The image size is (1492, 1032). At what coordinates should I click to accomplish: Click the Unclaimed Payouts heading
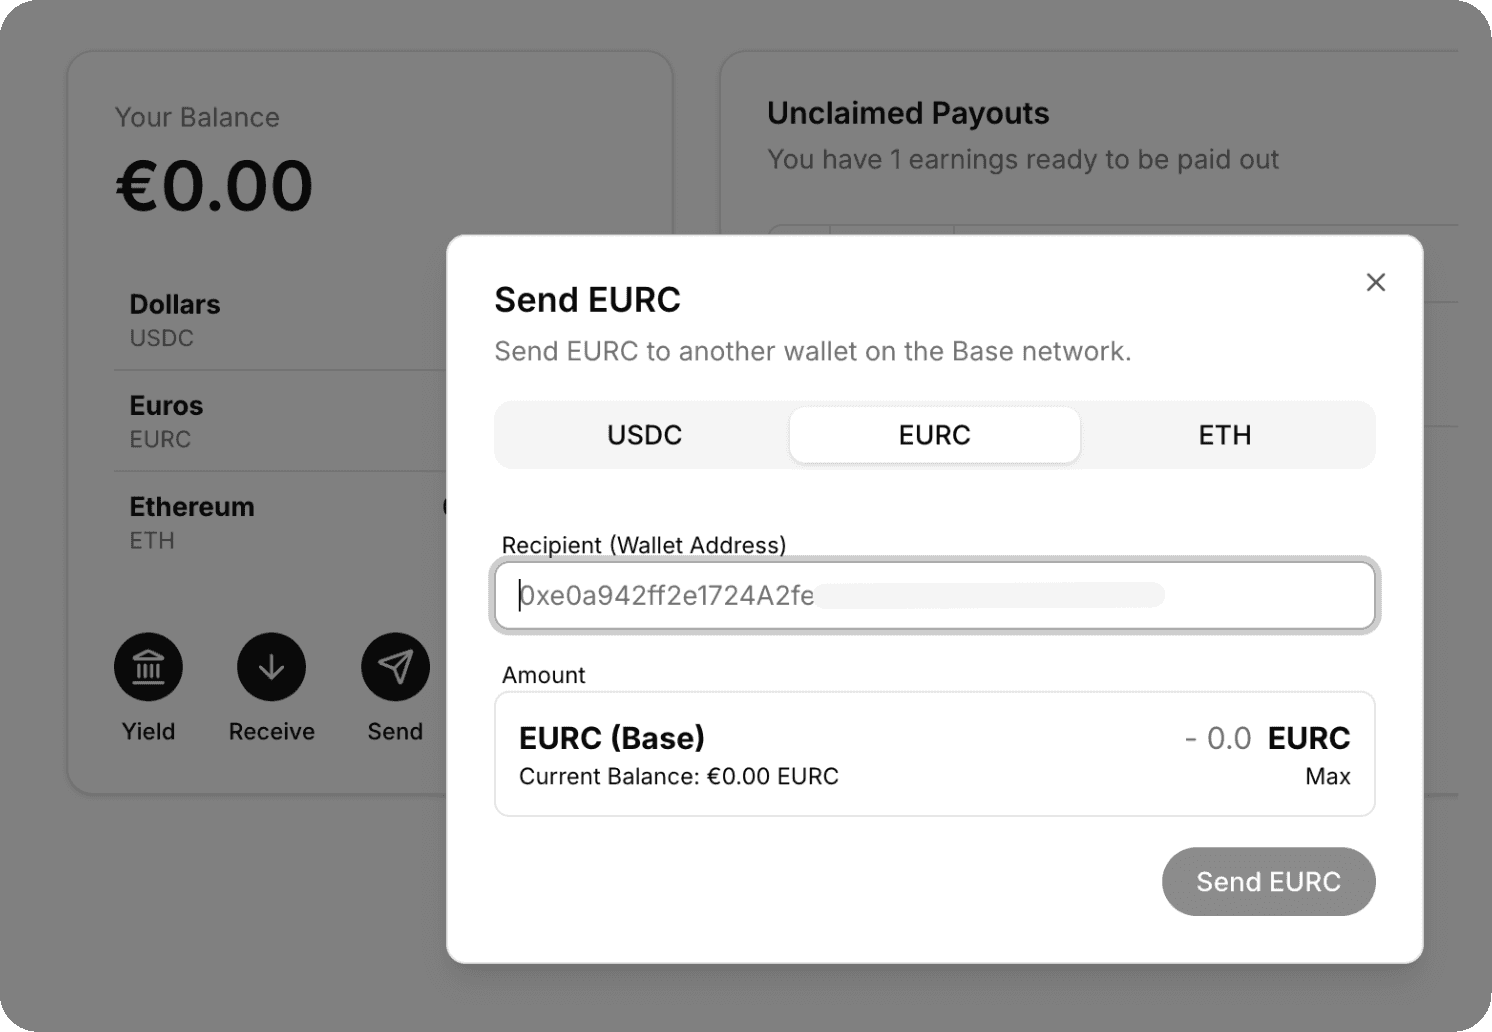[908, 114]
